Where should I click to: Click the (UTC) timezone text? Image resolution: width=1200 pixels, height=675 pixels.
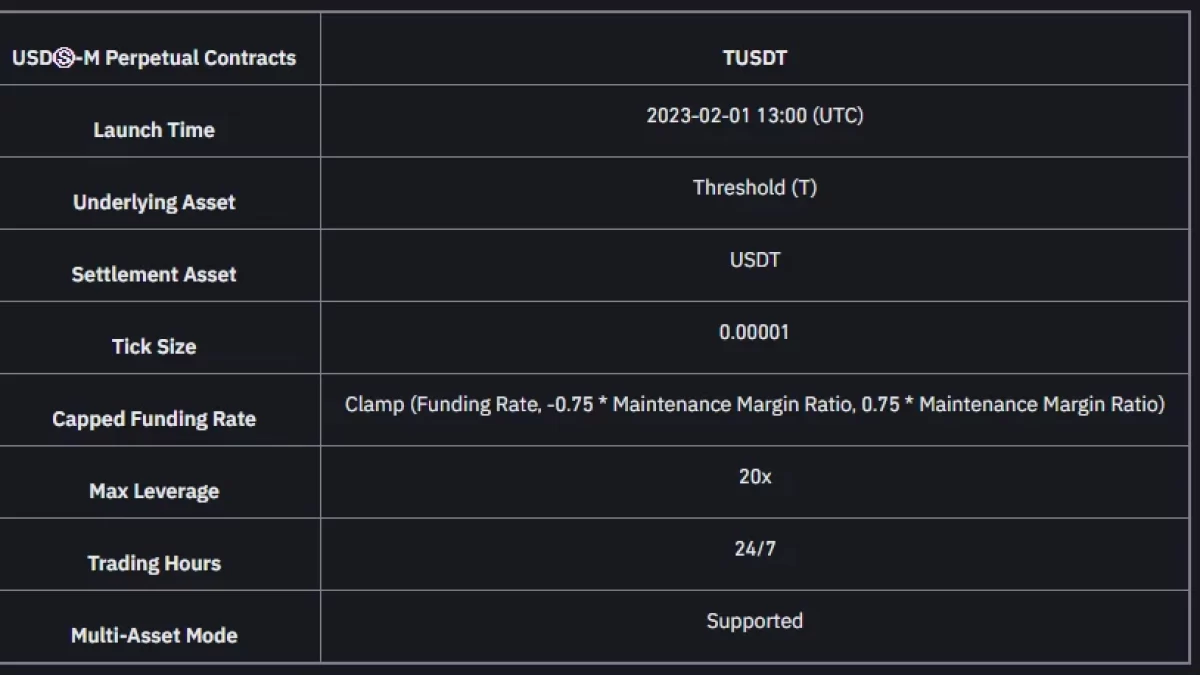(x=838, y=115)
